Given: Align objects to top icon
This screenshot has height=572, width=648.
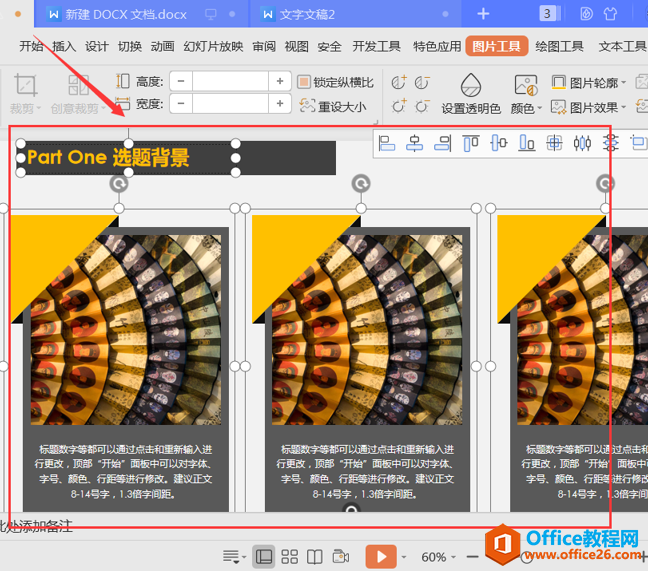Looking at the screenshot, I should [x=471, y=143].
